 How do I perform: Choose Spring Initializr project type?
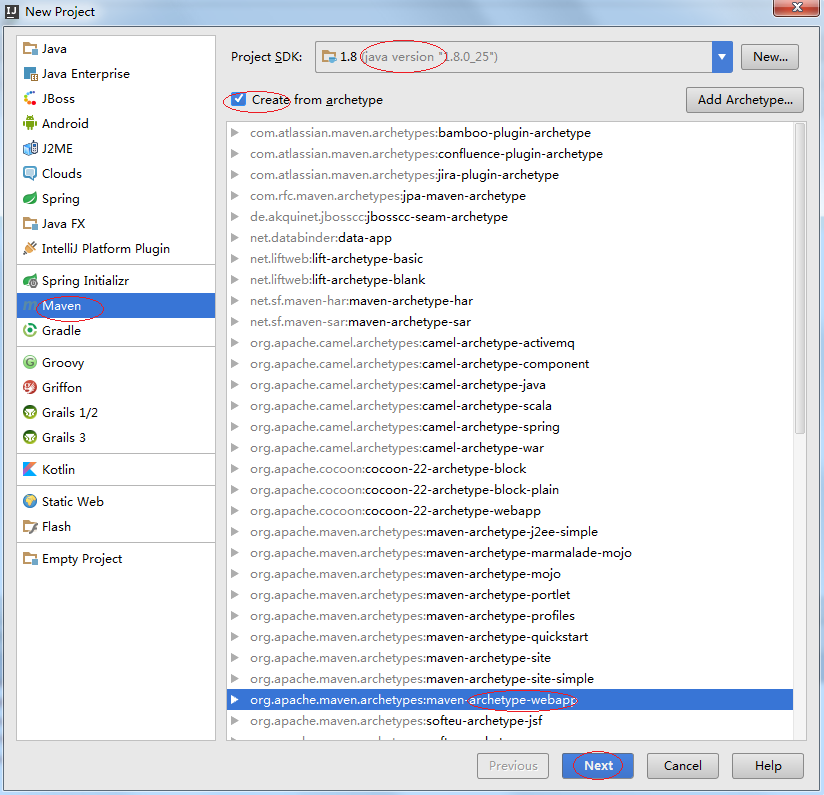[116, 281]
